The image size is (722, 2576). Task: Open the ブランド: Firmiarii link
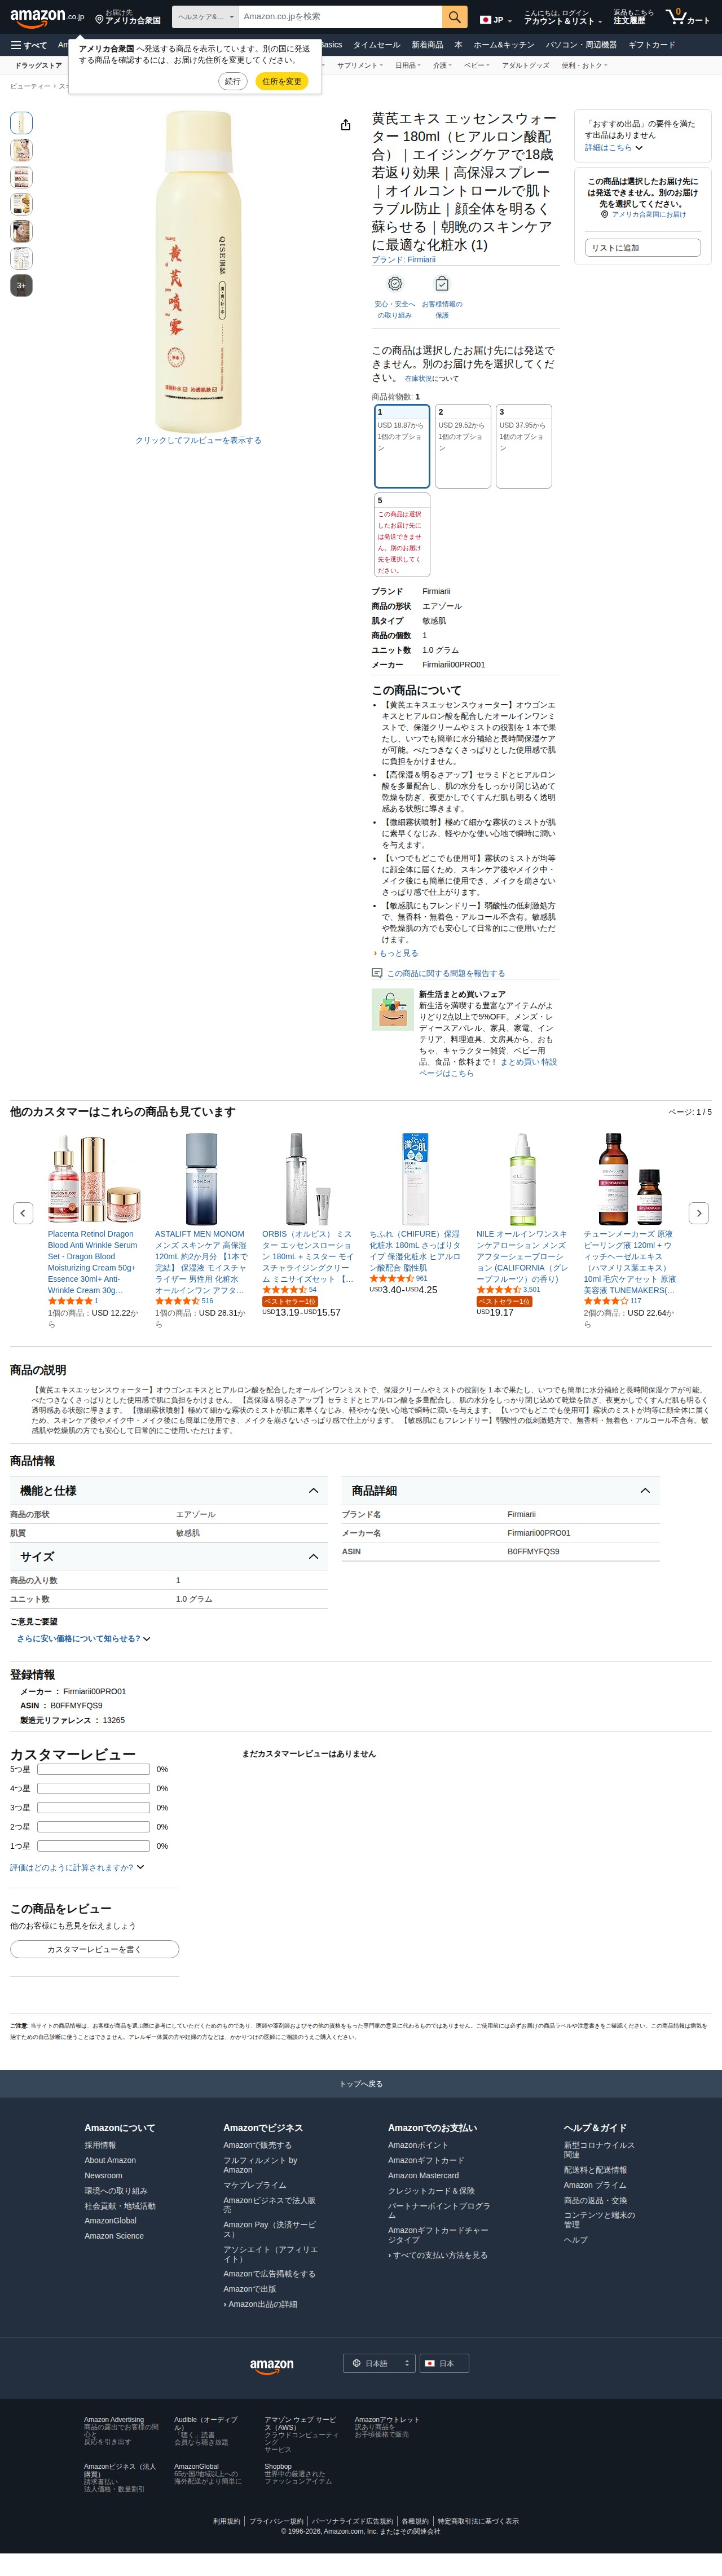[404, 260]
